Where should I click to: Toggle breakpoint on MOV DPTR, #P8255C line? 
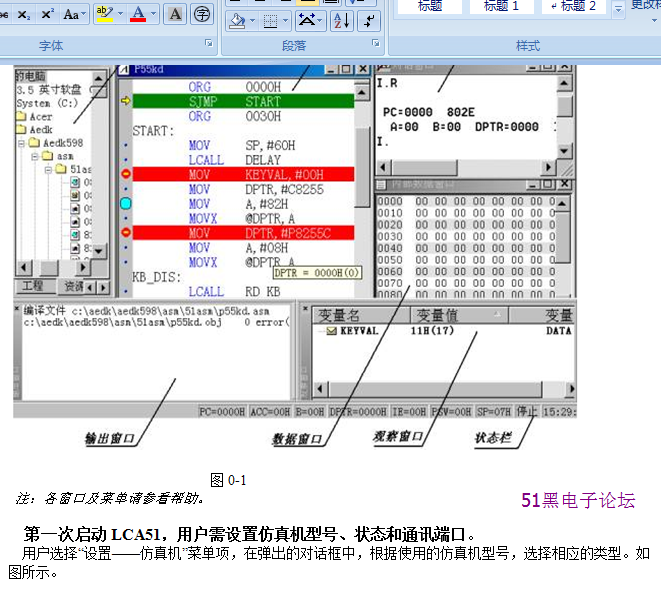(x=126, y=233)
